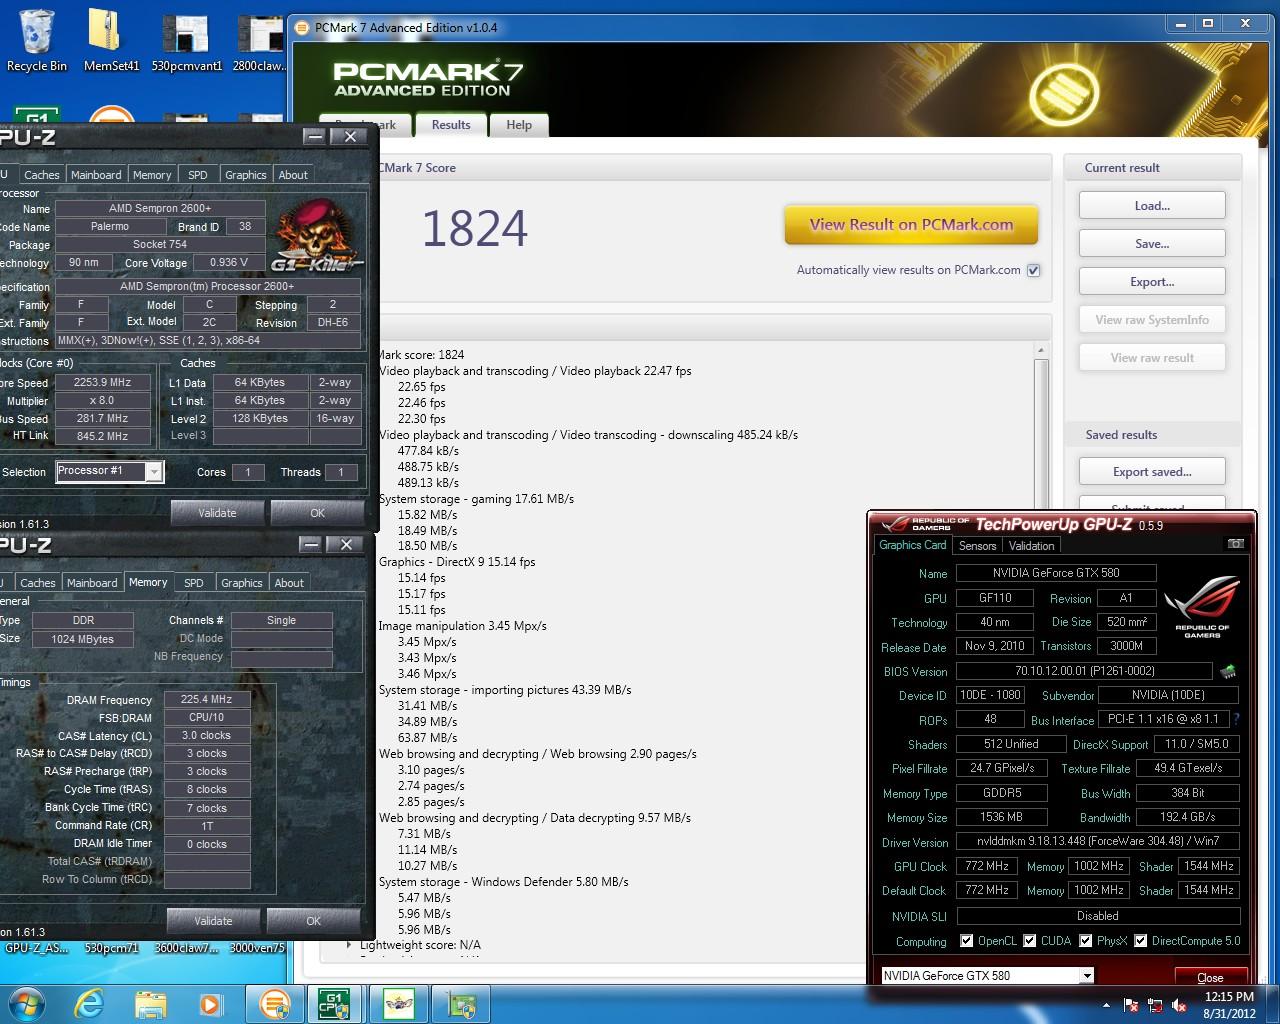1280x1024 pixels.
Task: Select the Graphics - DirectX 9 result row
Action: pyautogui.click(x=457, y=562)
